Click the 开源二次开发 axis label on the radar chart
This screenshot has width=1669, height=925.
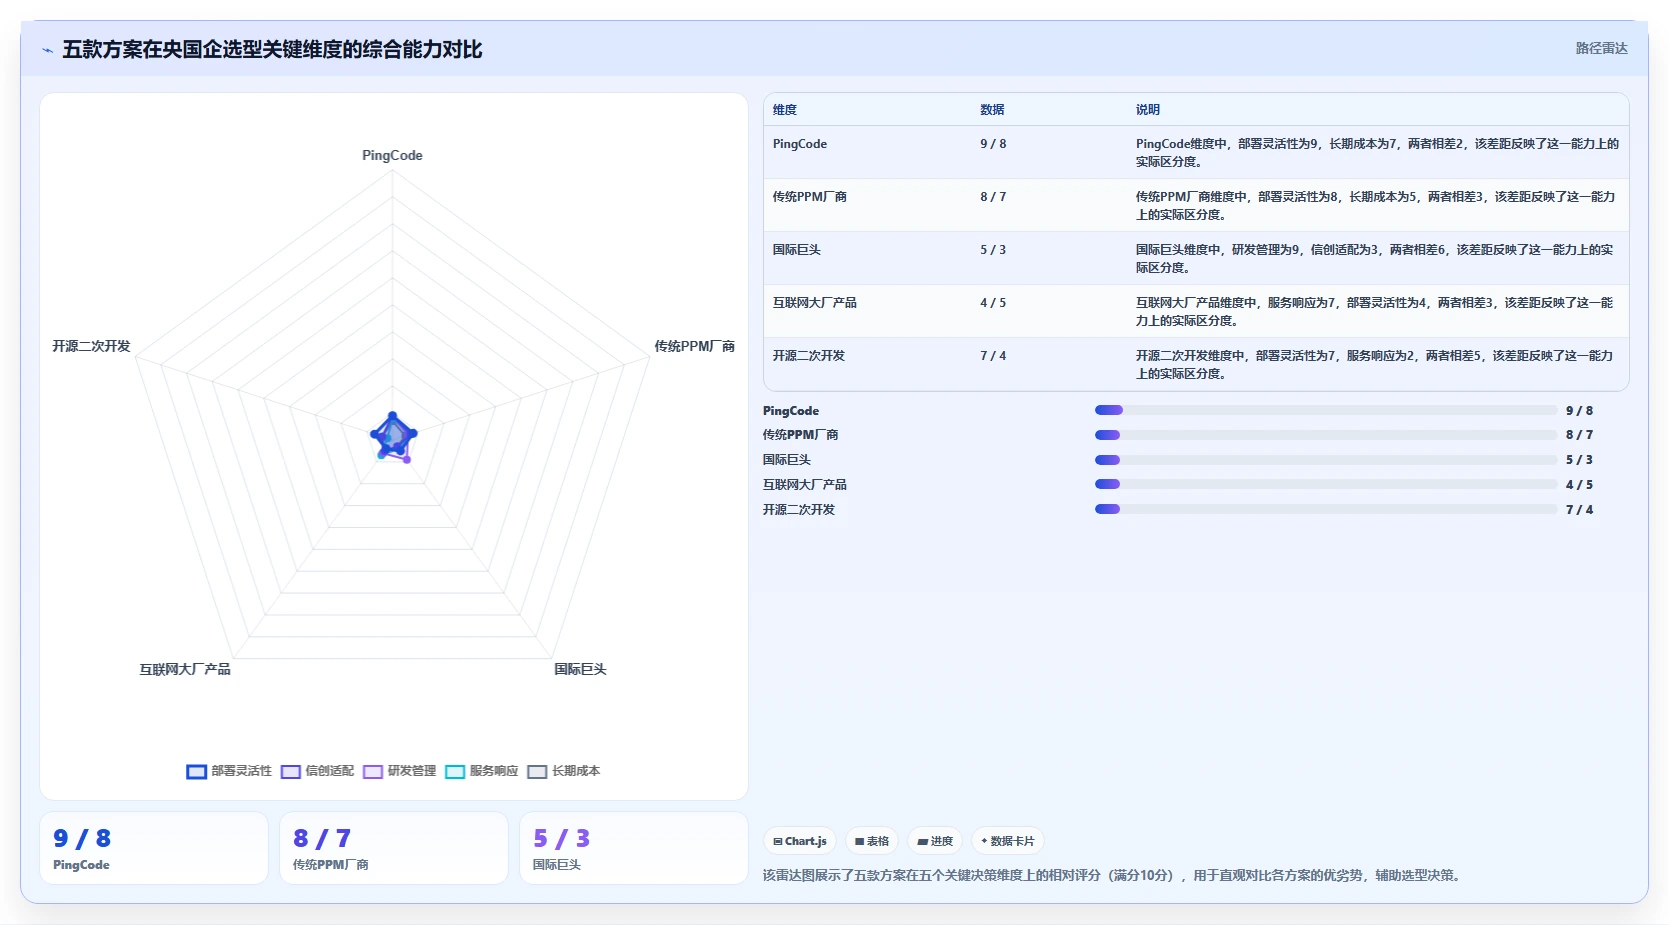pos(91,346)
